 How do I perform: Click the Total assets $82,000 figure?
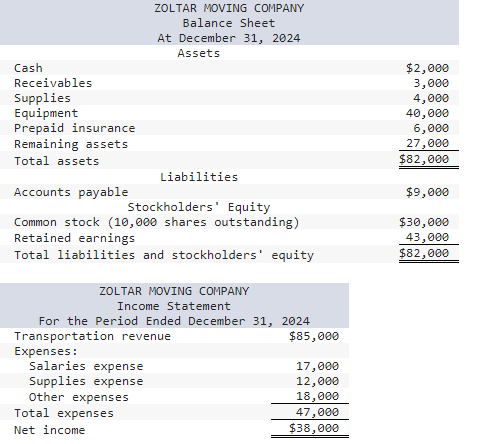coord(424,159)
